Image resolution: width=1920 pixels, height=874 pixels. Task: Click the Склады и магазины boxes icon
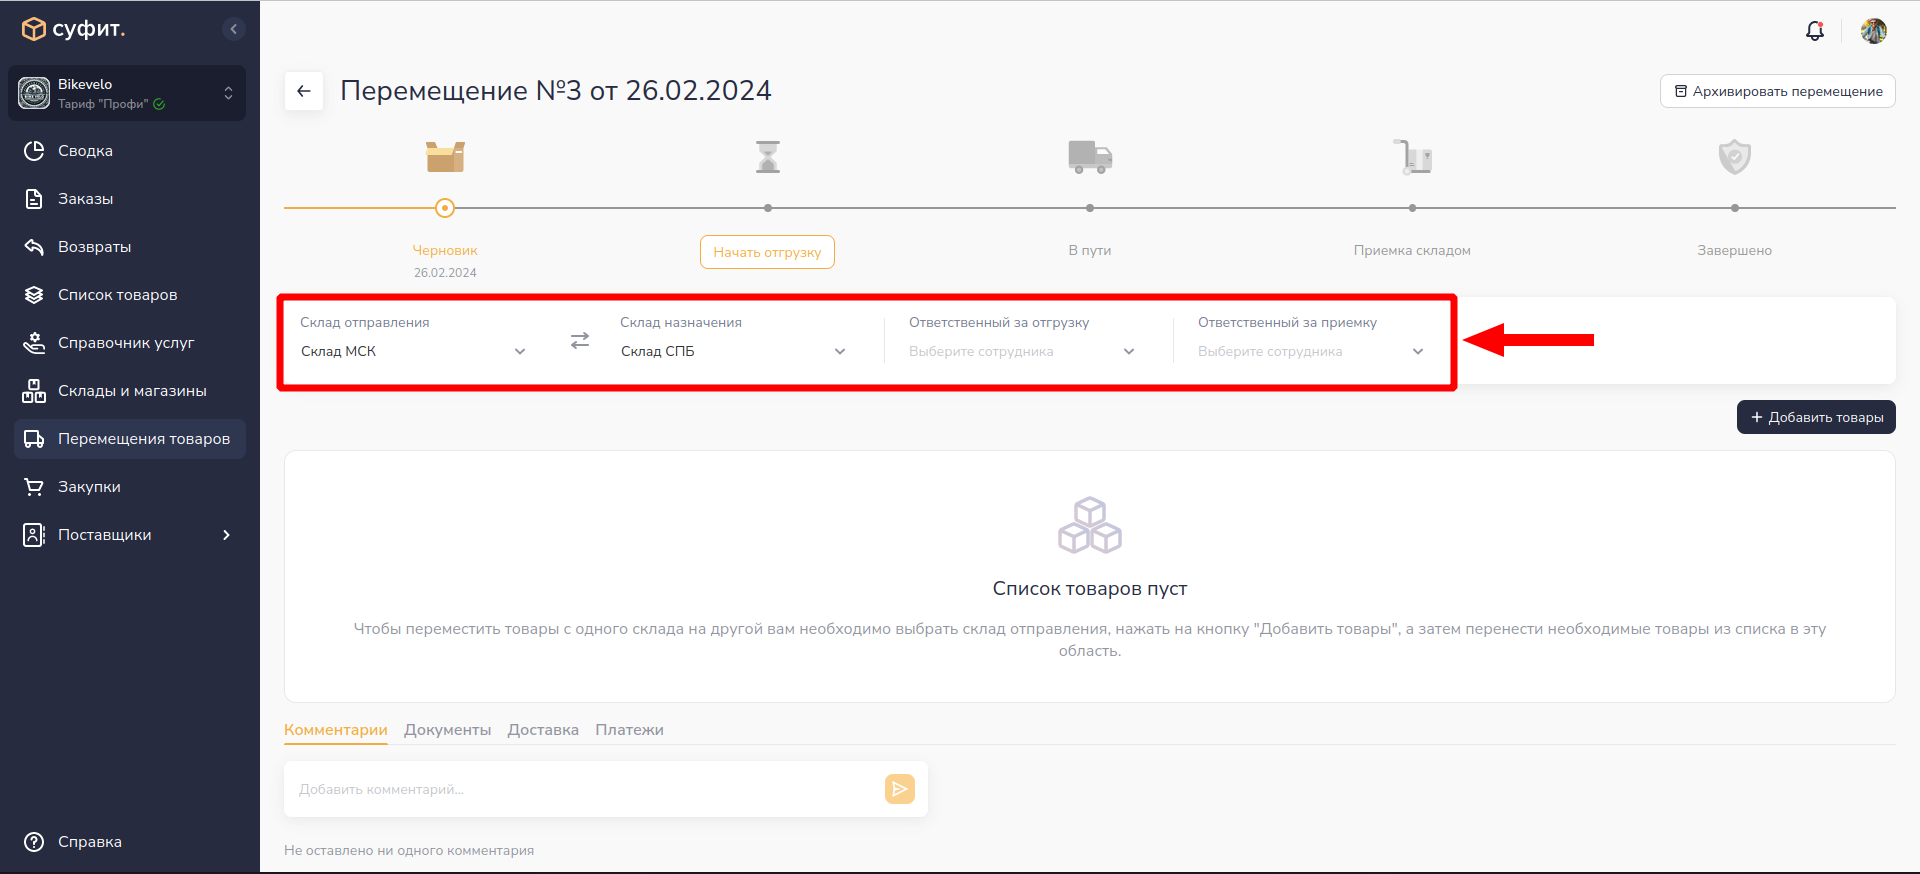click(x=34, y=391)
